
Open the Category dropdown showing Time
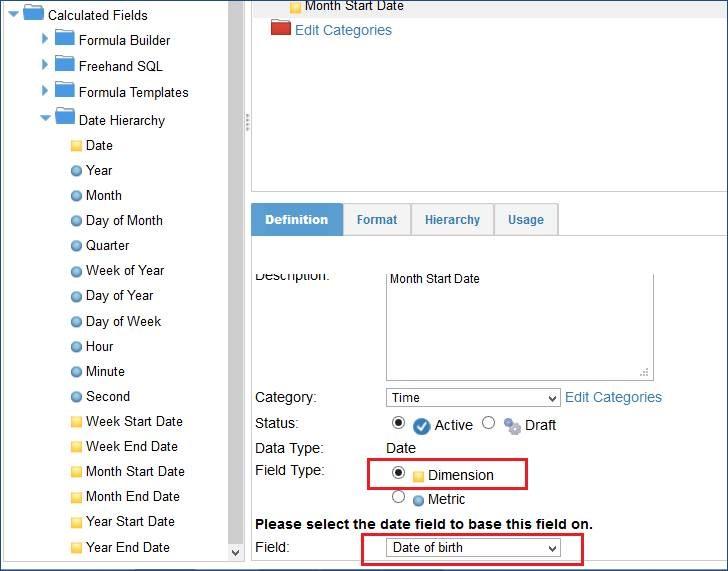(473, 398)
